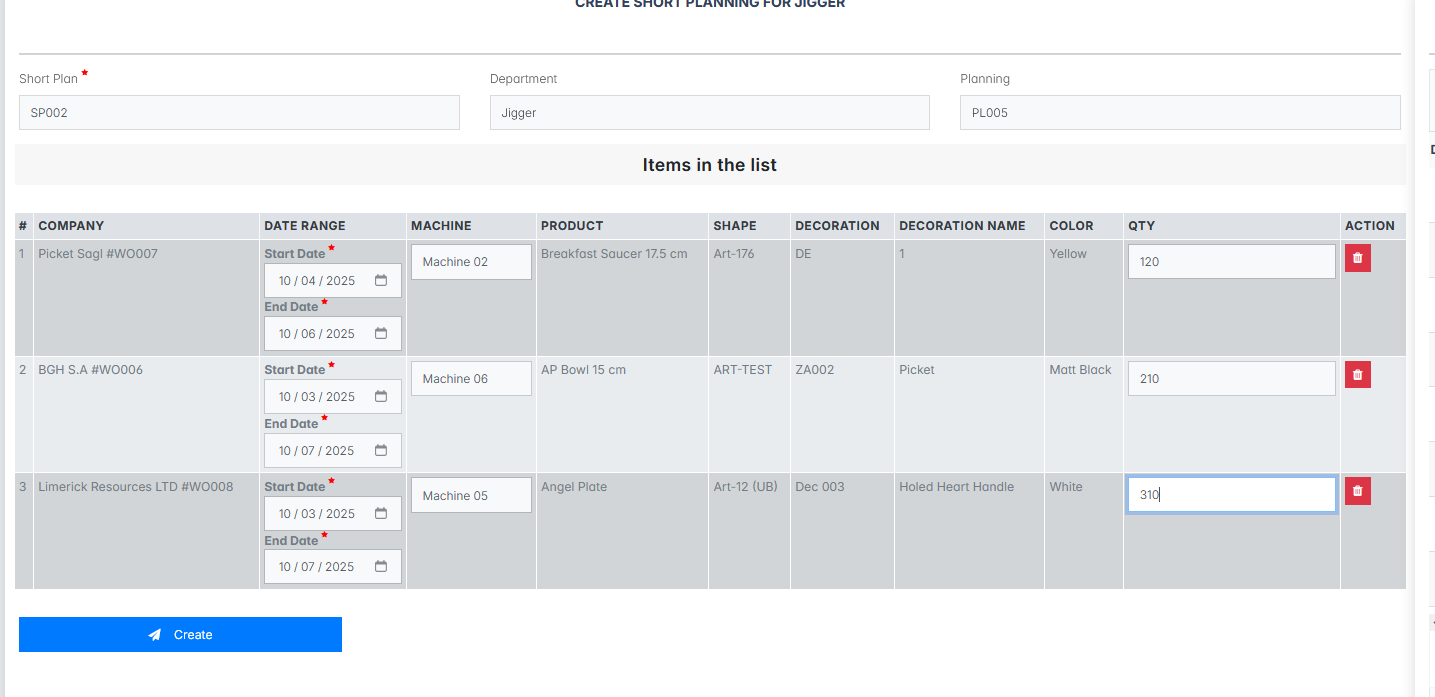Image resolution: width=1435 pixels, height=697 pixels.
Task: Click the Planning field PL005
Action: click(1179, 113)
